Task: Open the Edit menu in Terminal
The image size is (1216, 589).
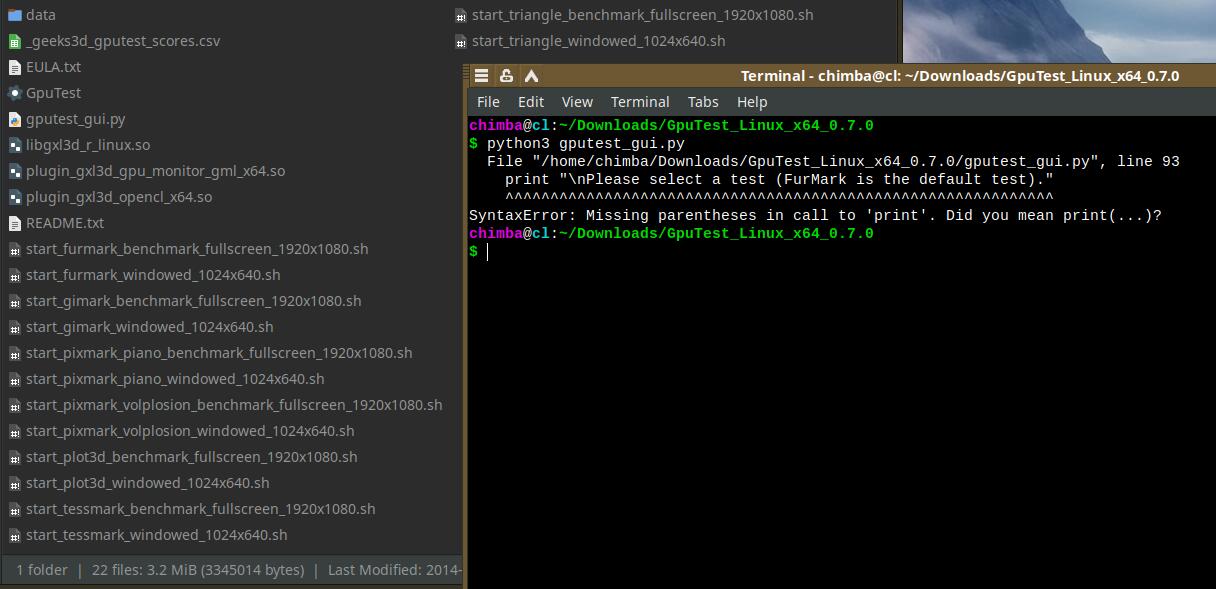Action: (x=531, y=102)
